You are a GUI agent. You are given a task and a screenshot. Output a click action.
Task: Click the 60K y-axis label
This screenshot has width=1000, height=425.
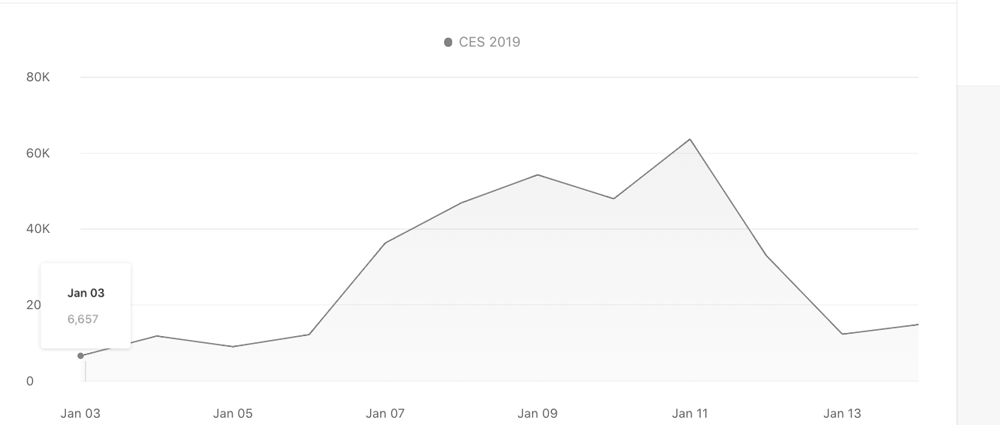pyautogui.click(x=38, y=153)
